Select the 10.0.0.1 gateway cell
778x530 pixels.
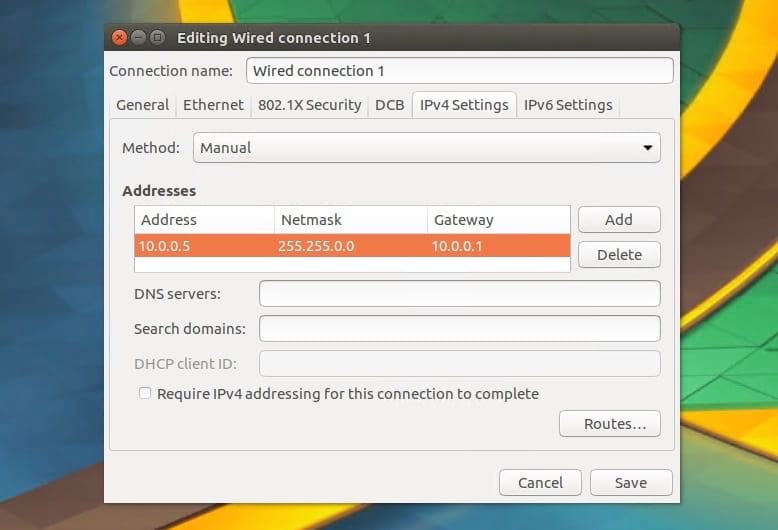[499, 246]
